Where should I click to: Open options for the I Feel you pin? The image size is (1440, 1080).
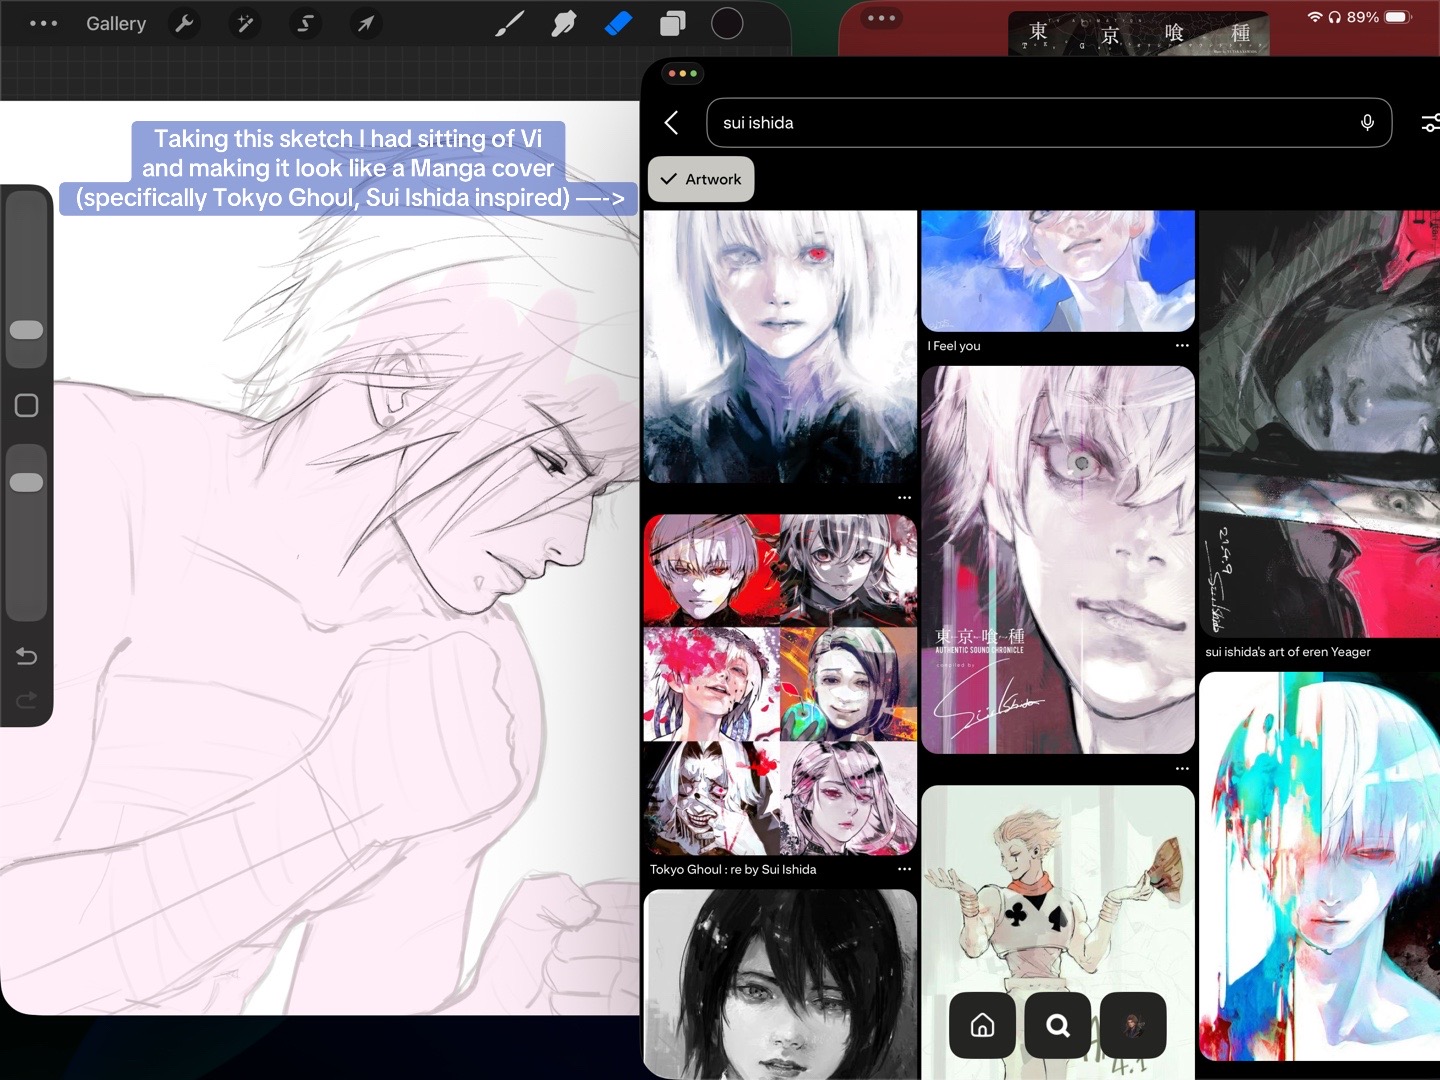pos(1182,346)
